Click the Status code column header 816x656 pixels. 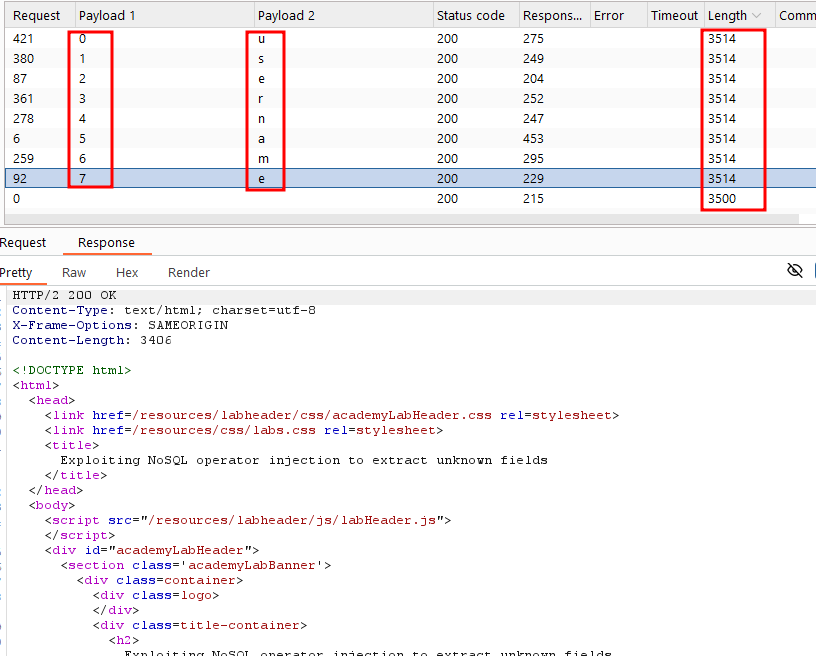476,16
